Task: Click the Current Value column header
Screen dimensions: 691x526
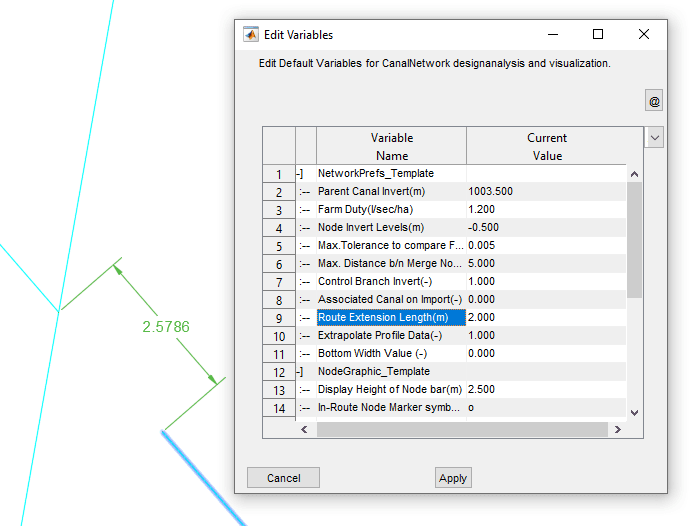Action: [546, 146]
